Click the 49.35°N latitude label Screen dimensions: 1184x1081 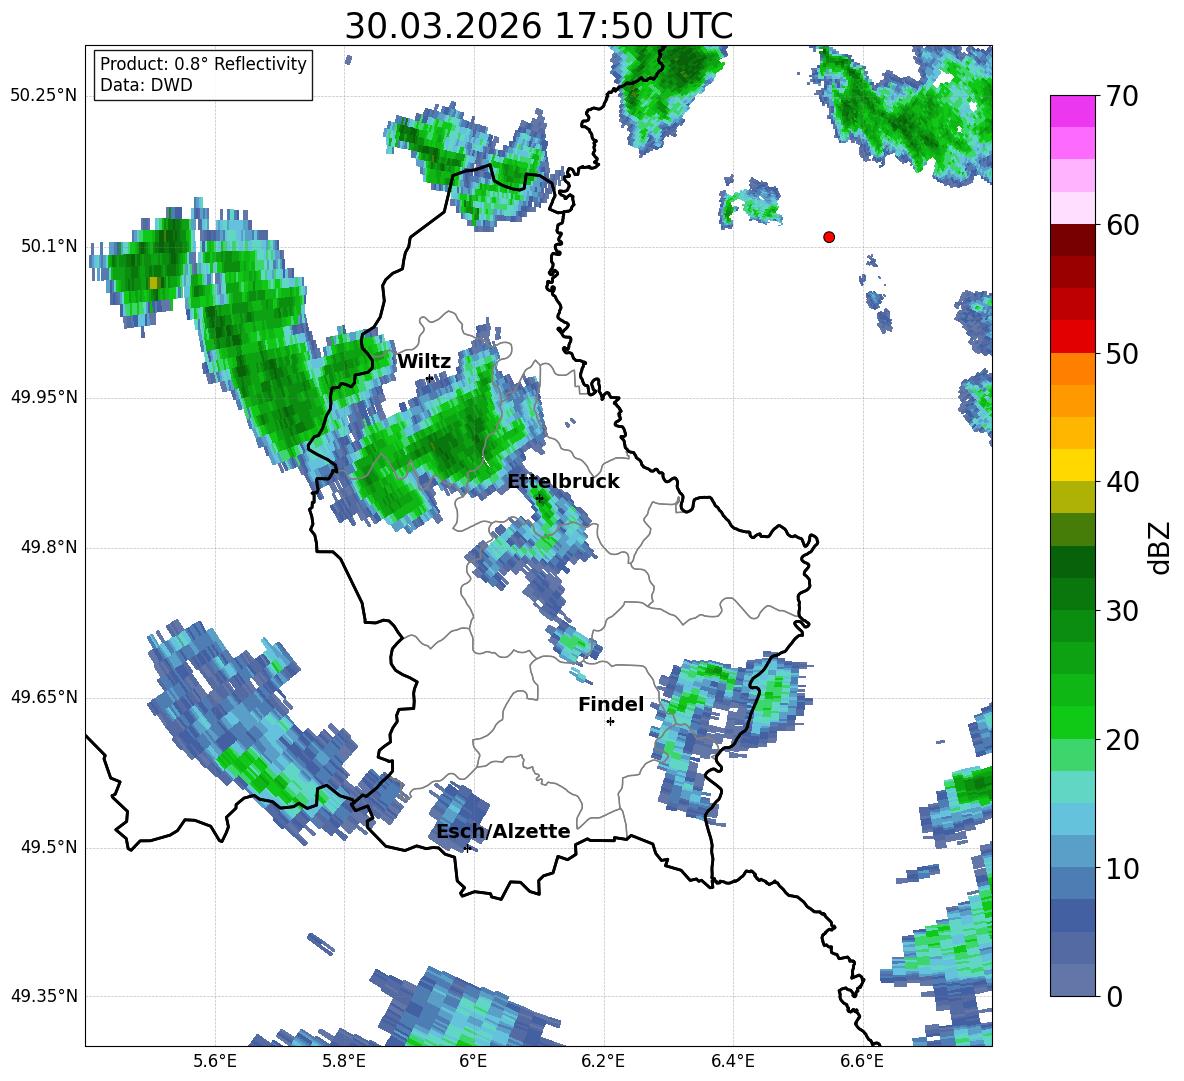[x=44, y=996]
